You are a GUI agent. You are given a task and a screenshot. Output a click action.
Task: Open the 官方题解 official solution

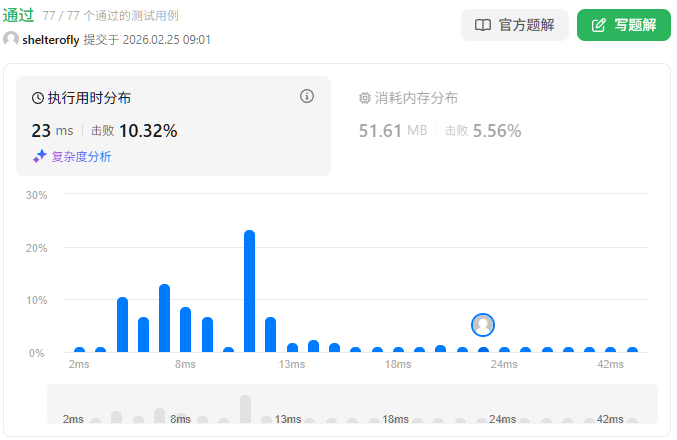(x=514, y=25)
